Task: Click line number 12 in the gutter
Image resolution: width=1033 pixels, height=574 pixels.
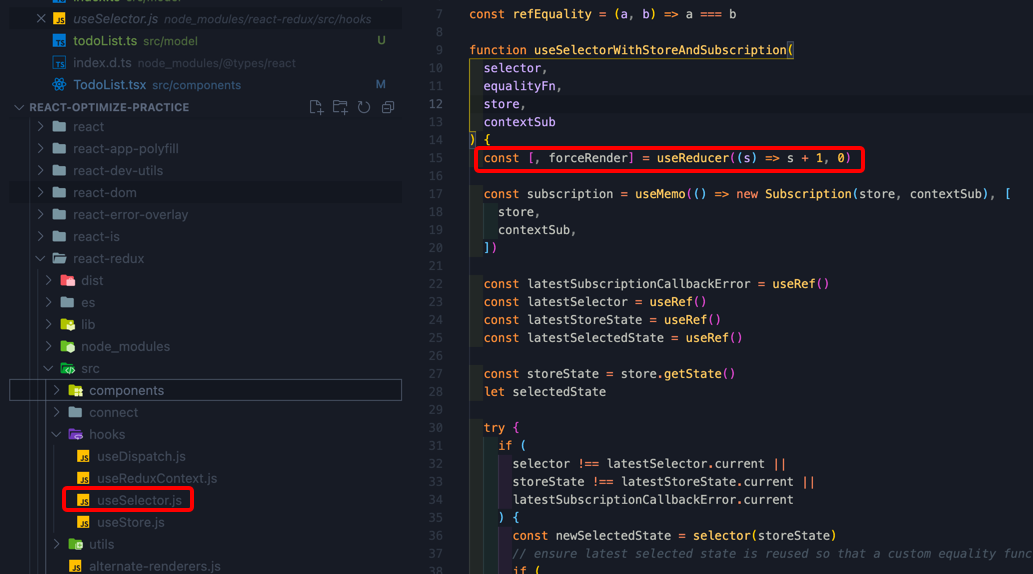Action: (435, 103)
